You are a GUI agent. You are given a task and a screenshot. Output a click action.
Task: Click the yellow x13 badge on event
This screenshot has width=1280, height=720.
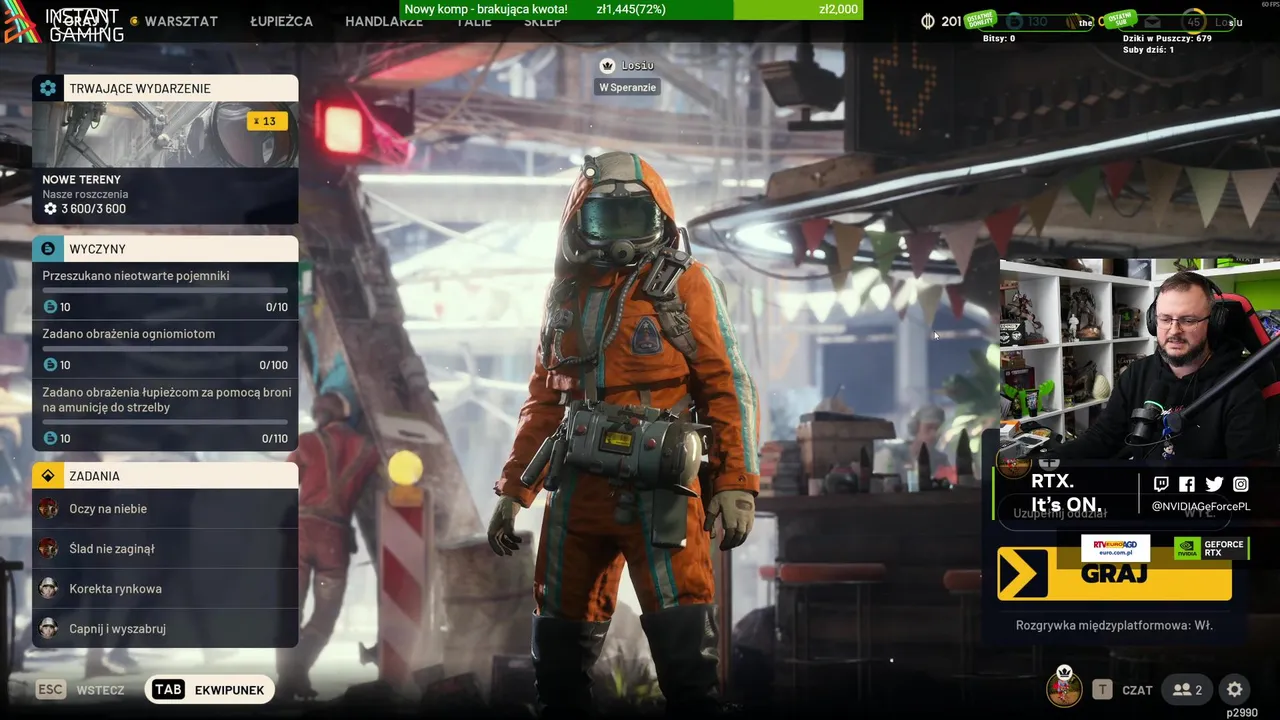(267, 121)
